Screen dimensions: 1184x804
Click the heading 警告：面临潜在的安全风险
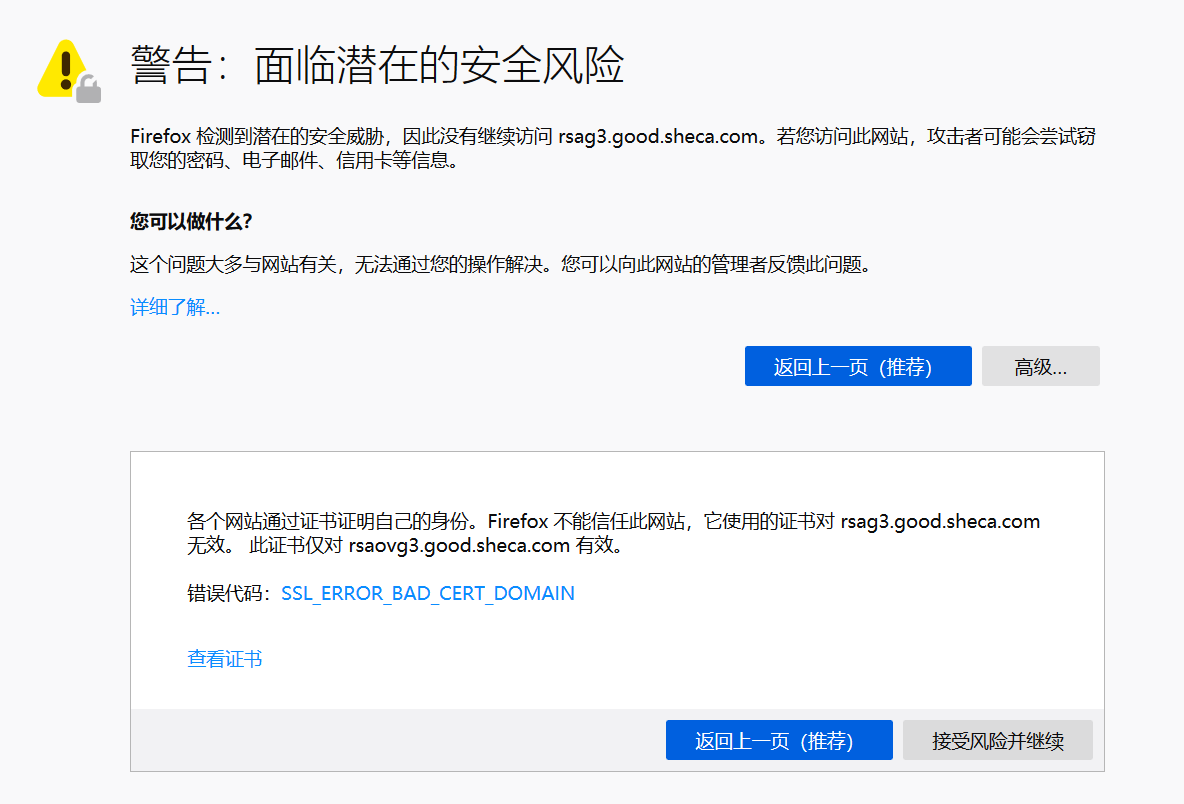click(x=377, y=65)
